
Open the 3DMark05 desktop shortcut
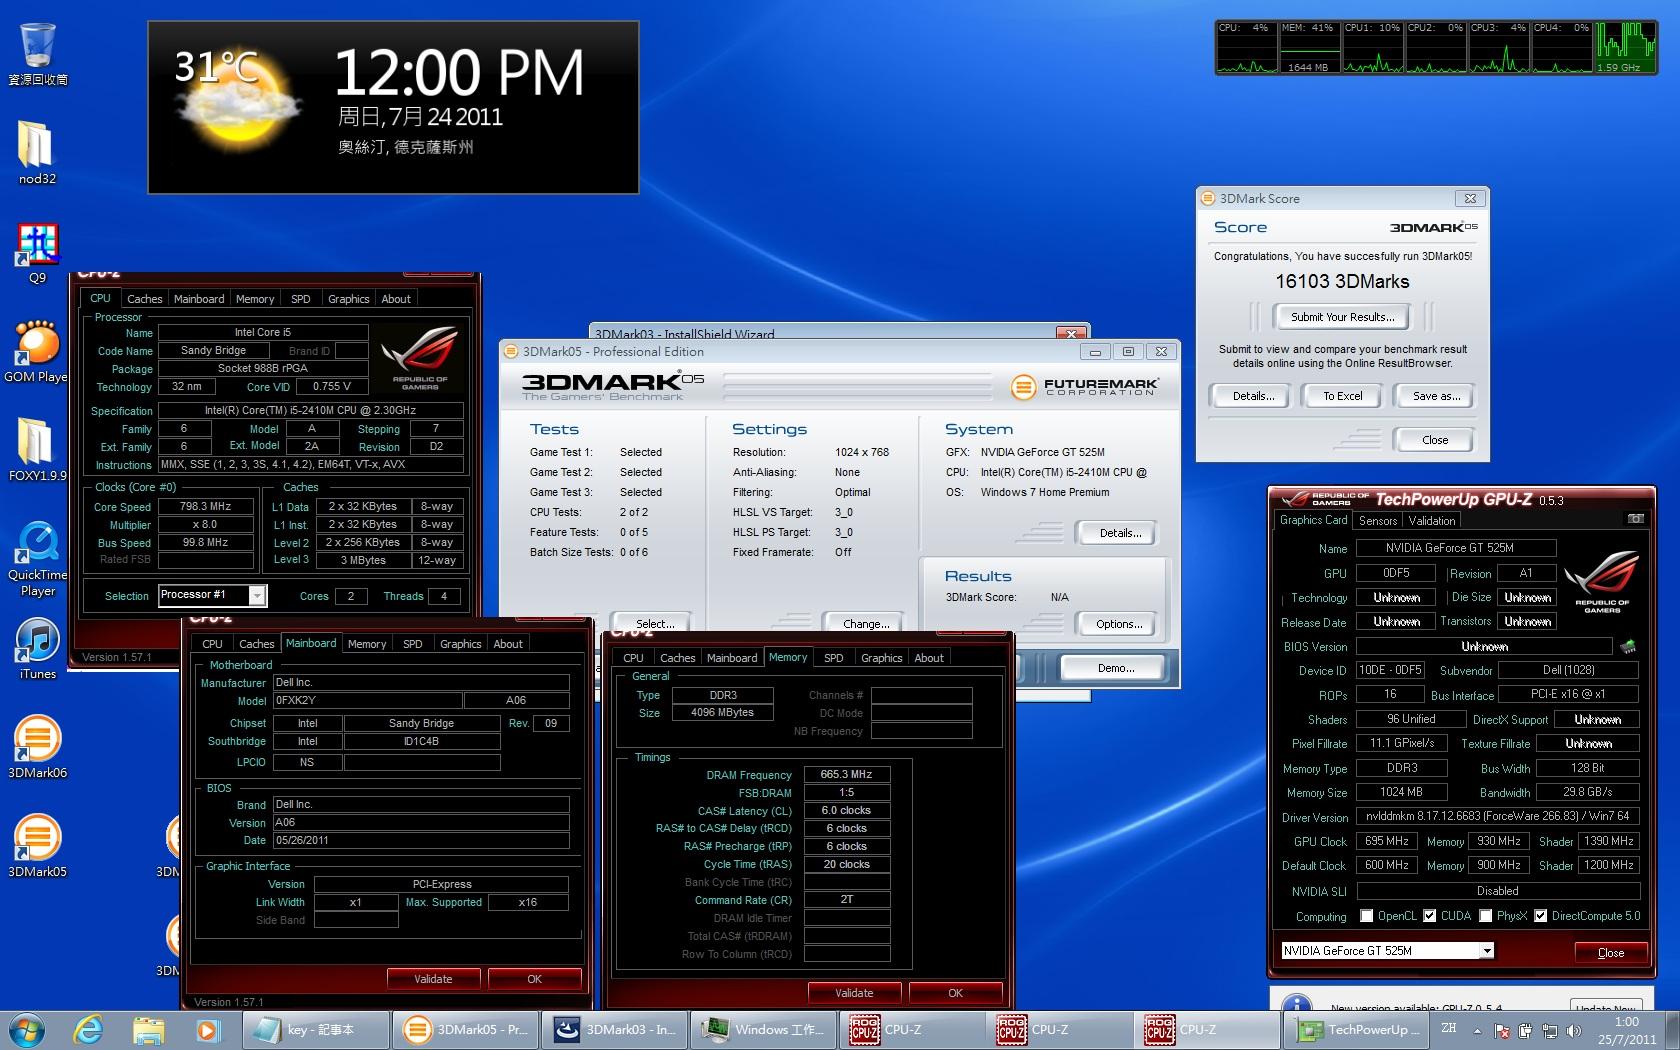click(37, 846)
